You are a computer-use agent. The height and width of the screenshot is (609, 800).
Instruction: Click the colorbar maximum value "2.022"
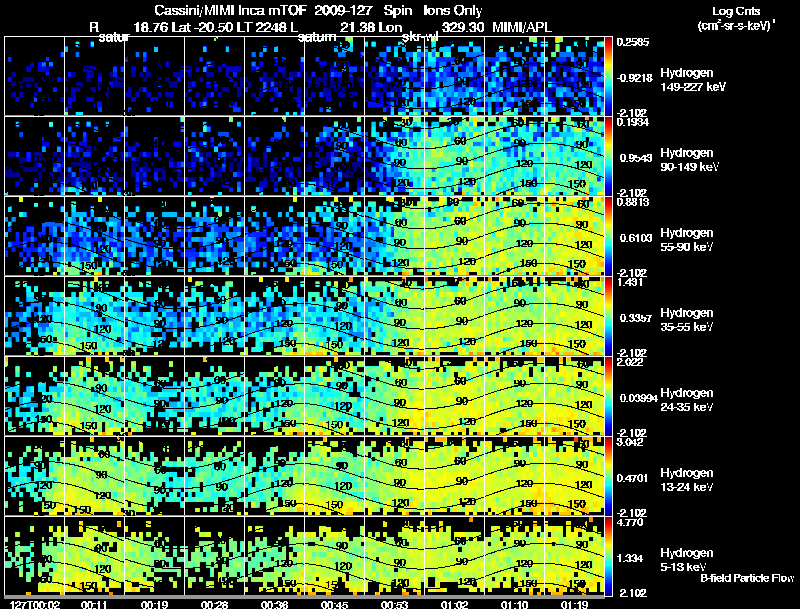630,362
